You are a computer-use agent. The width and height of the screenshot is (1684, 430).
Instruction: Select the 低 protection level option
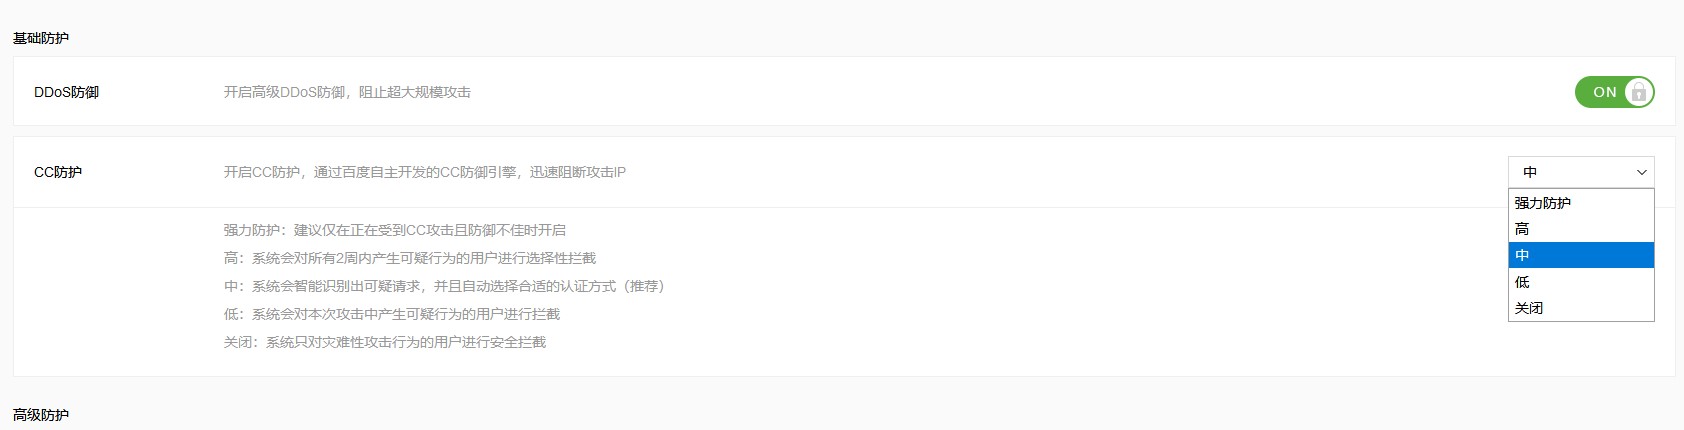coord(1522,282)
